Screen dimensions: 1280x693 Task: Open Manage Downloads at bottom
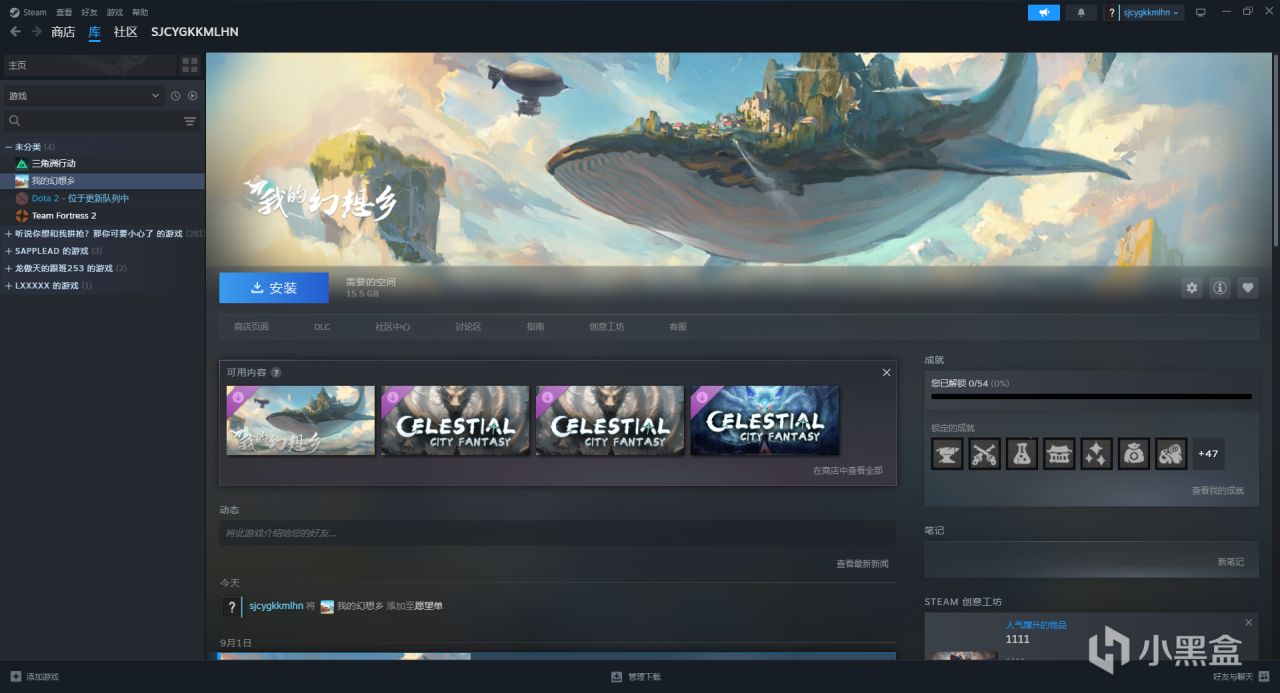[636, 677]
